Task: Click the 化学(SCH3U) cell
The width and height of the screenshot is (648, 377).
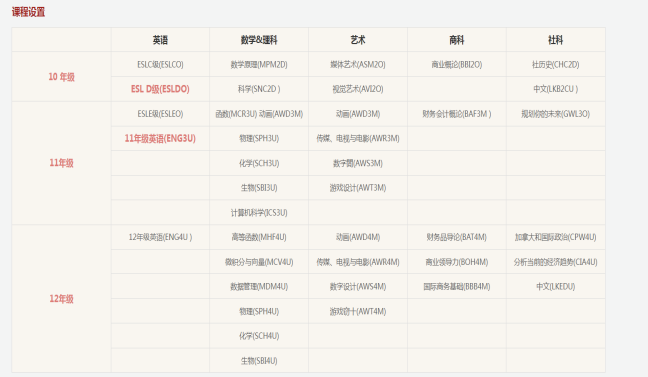Action: (259, 163)
